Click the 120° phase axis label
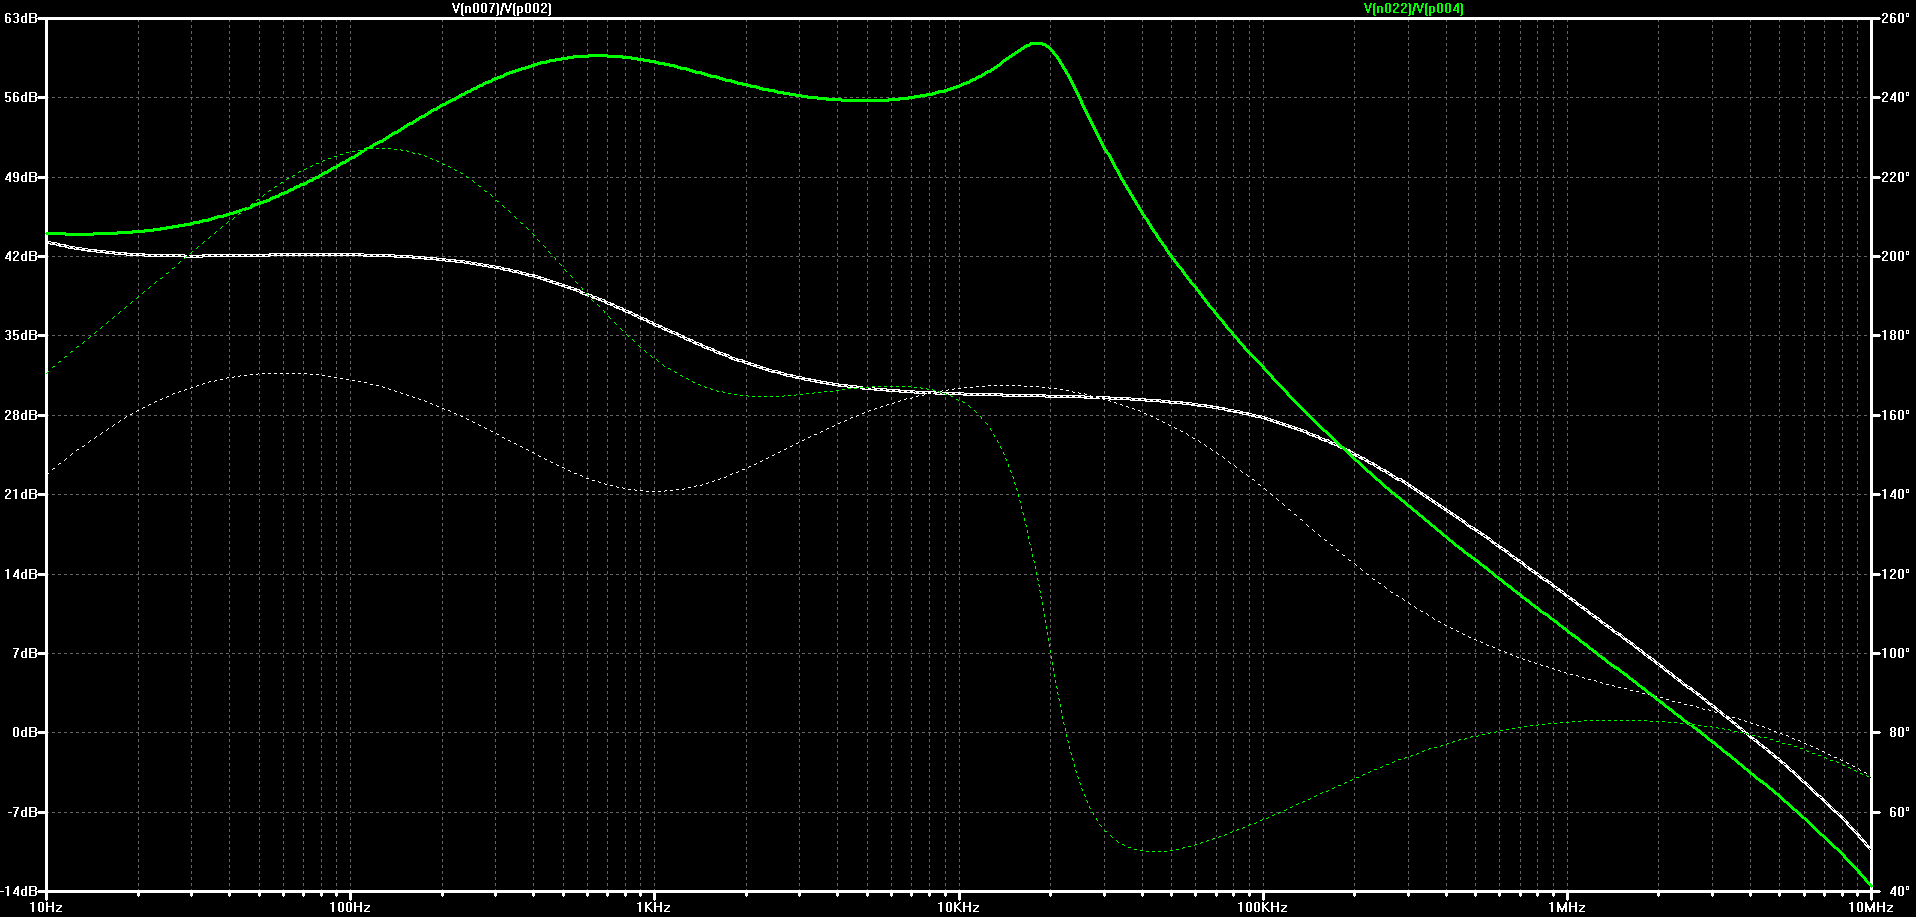This screenshot has width=1916, height=917. tap(1895, 574)
